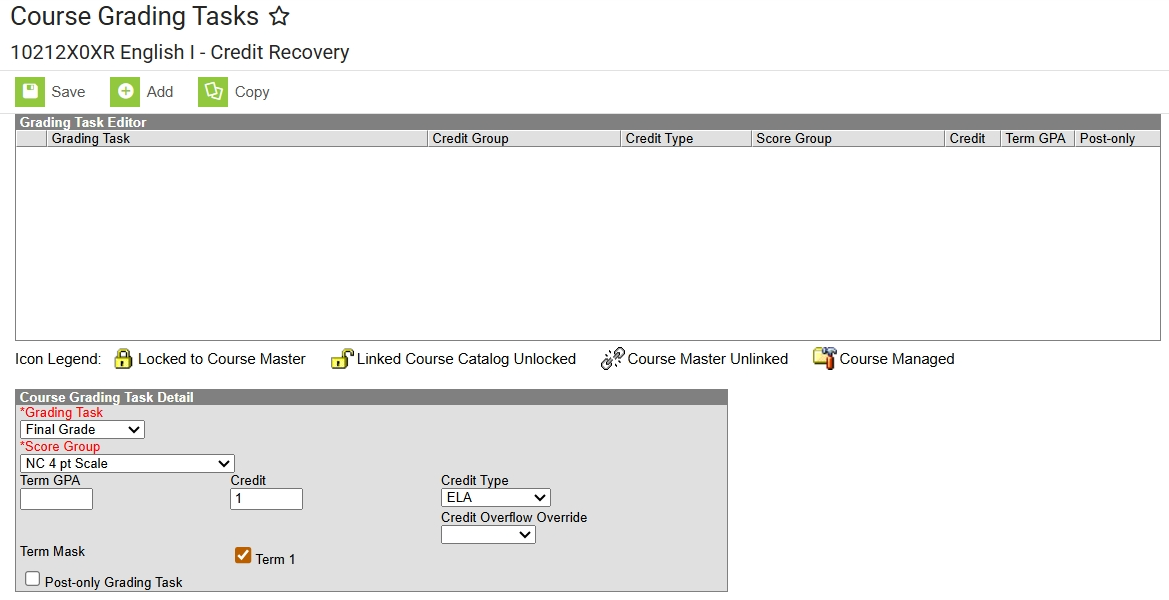Click the Course Managed hammer icon

pos(824,359)
